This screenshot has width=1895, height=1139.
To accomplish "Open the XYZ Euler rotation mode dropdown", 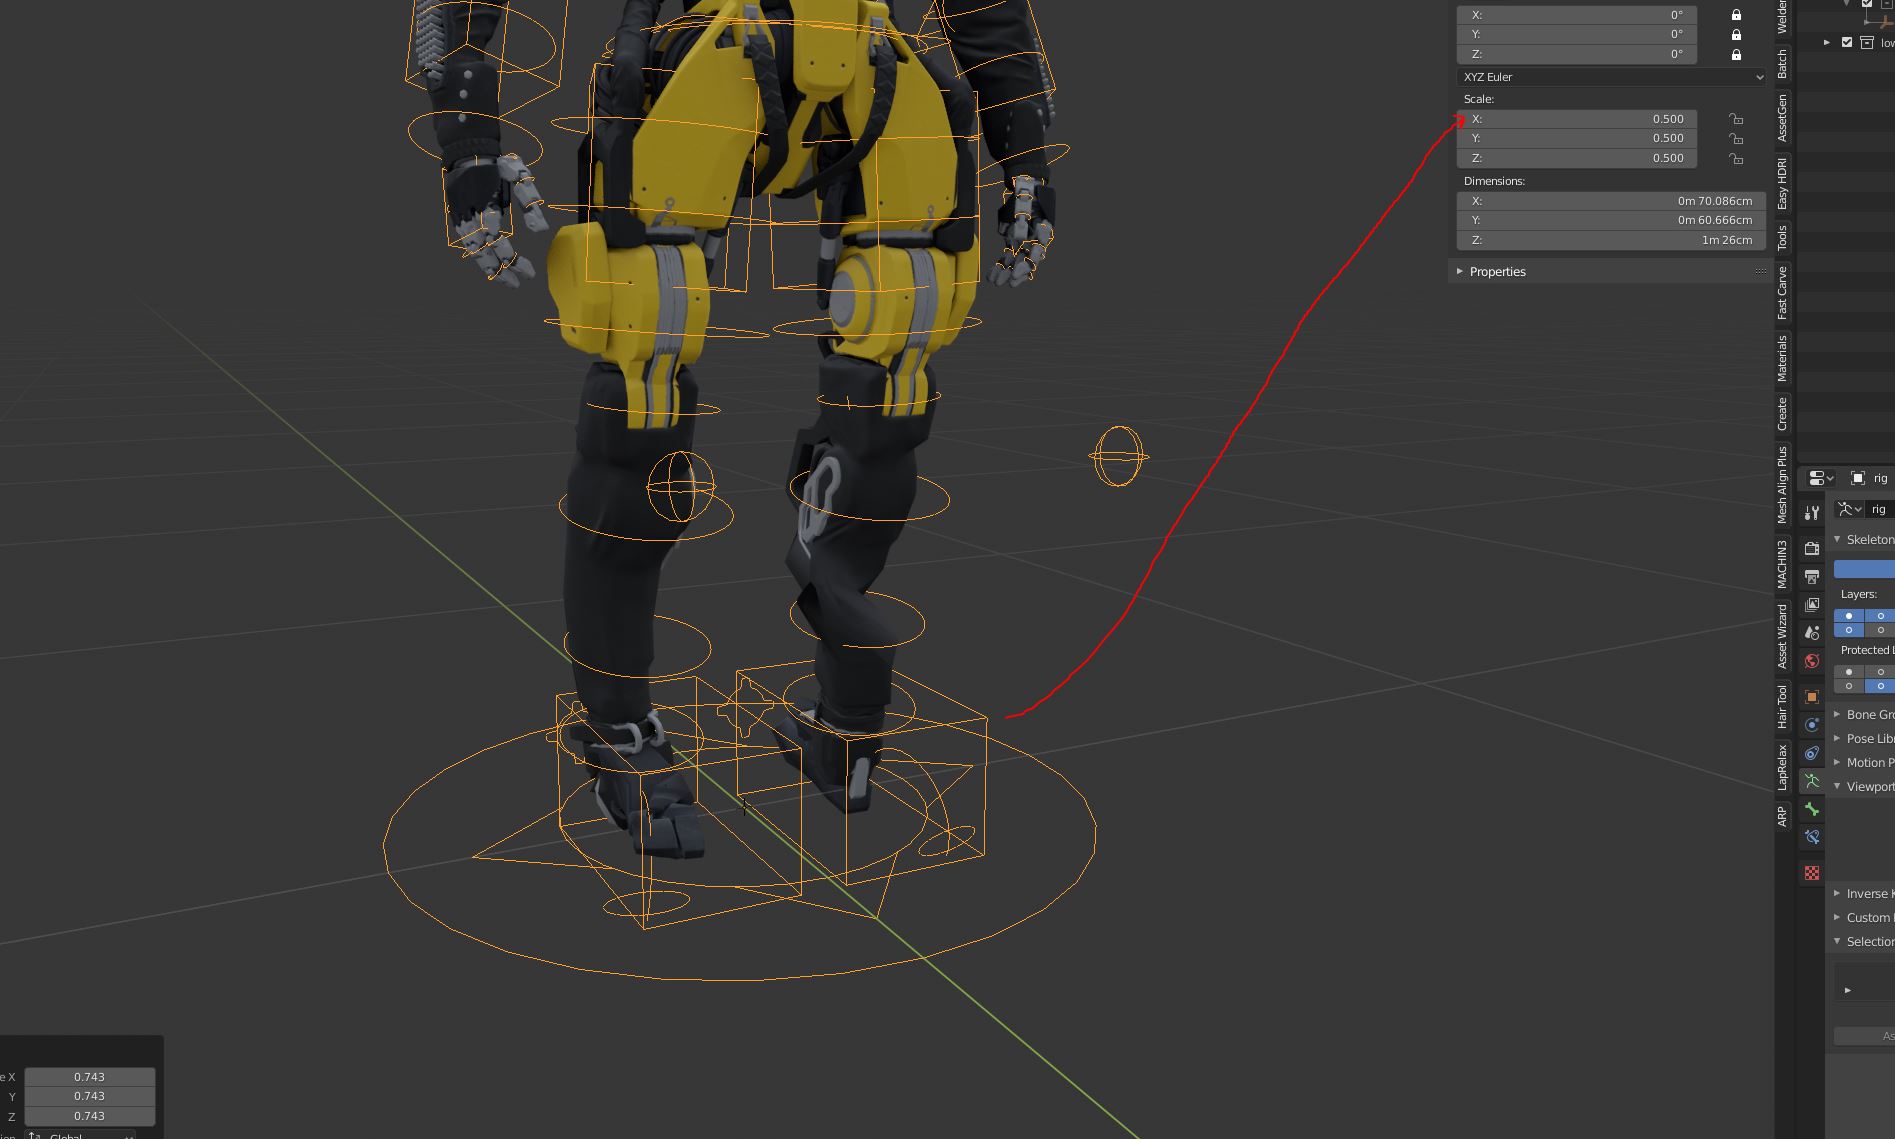I will [1611, 77].
